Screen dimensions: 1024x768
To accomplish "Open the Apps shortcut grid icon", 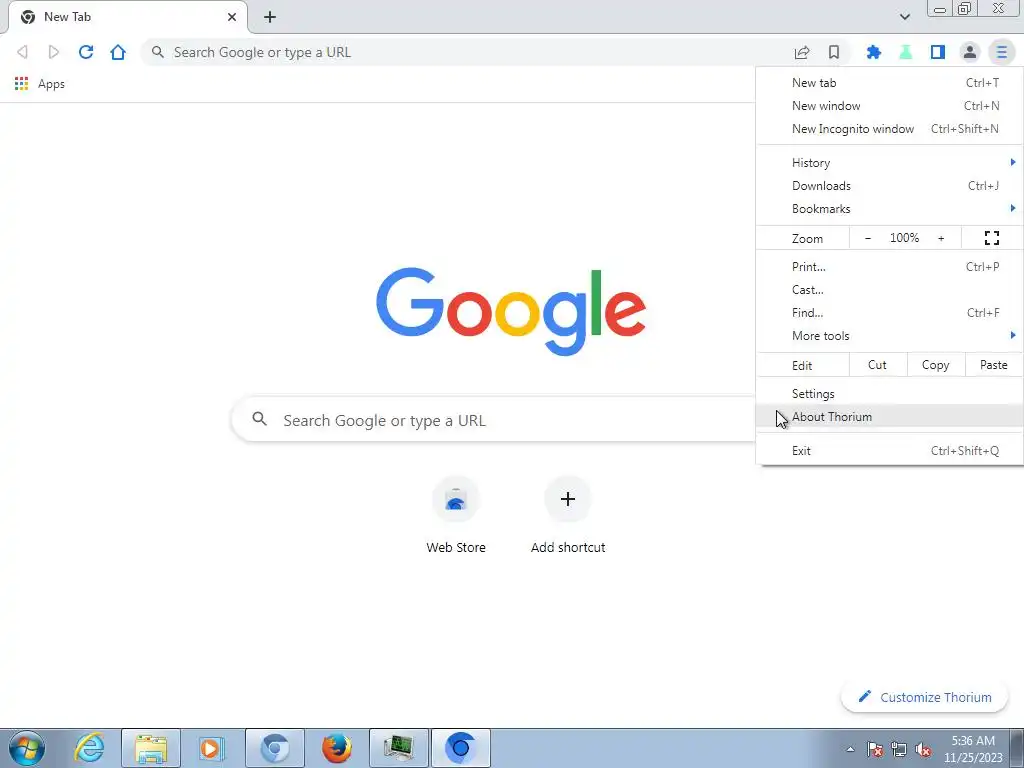I will (x=22, y=84).
